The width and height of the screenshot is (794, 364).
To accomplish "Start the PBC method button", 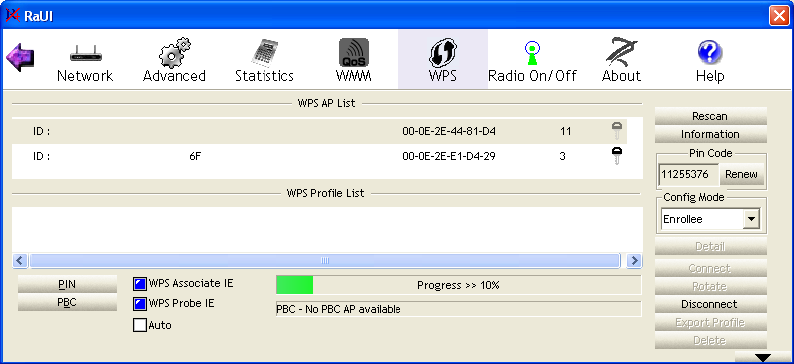I will tap(67, 303).
